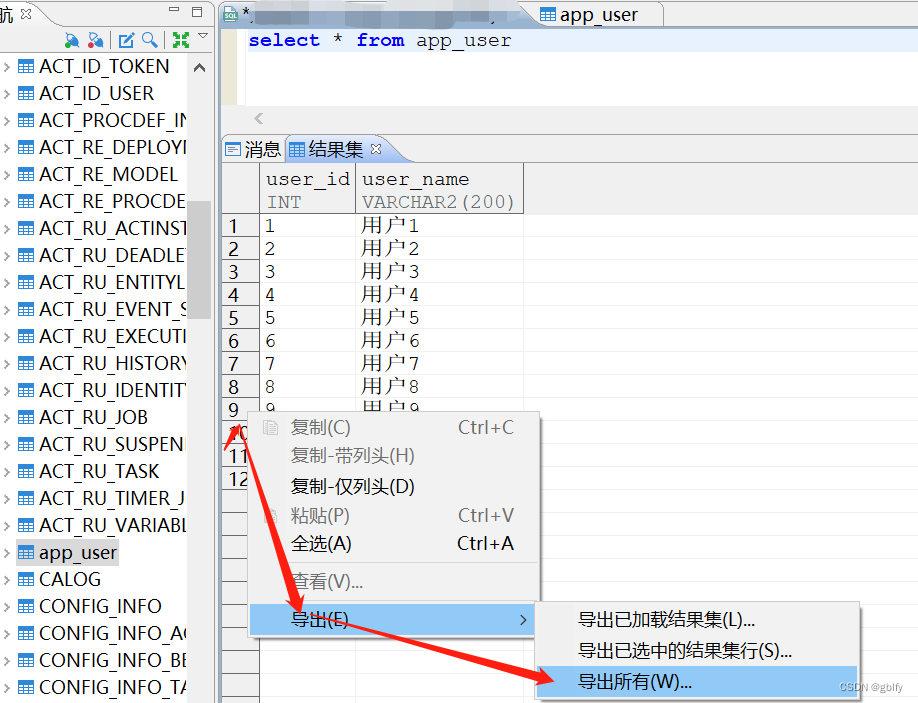Select row header 5 in result grid
Screen dimensions: 918x703
coord(240,318)
